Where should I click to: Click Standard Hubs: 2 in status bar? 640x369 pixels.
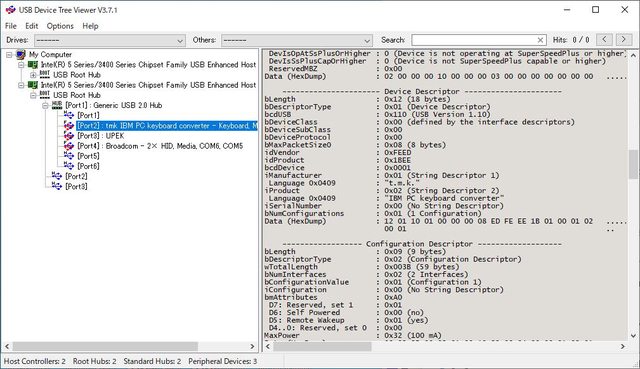pyautogui.click(x=152, y=361)
